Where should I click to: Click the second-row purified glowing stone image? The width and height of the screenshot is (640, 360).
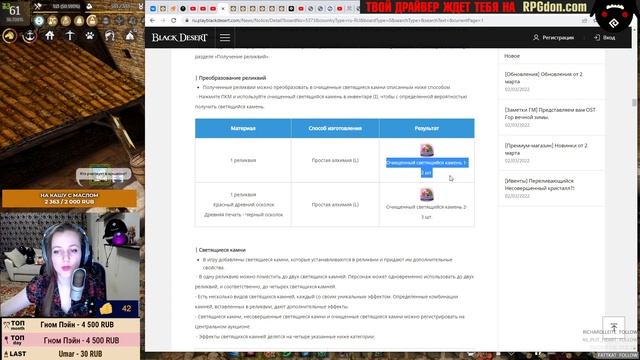427,194
